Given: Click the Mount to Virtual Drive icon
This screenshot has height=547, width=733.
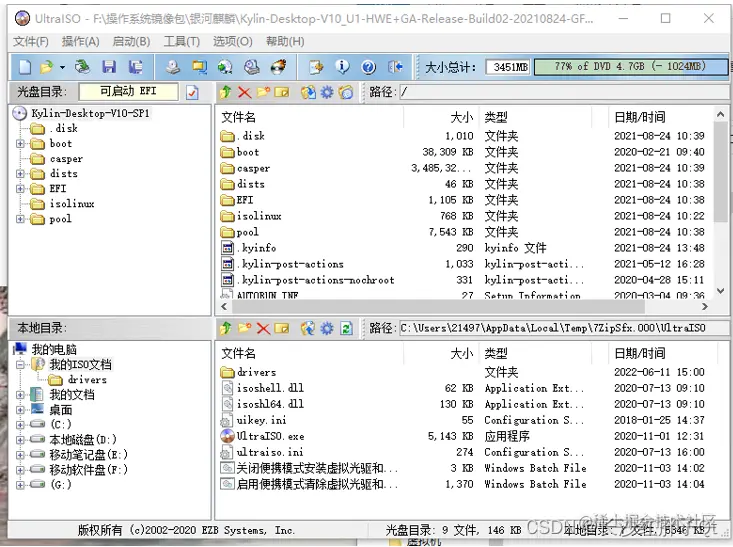Looking at the screenshot, I should coord(252,67).
